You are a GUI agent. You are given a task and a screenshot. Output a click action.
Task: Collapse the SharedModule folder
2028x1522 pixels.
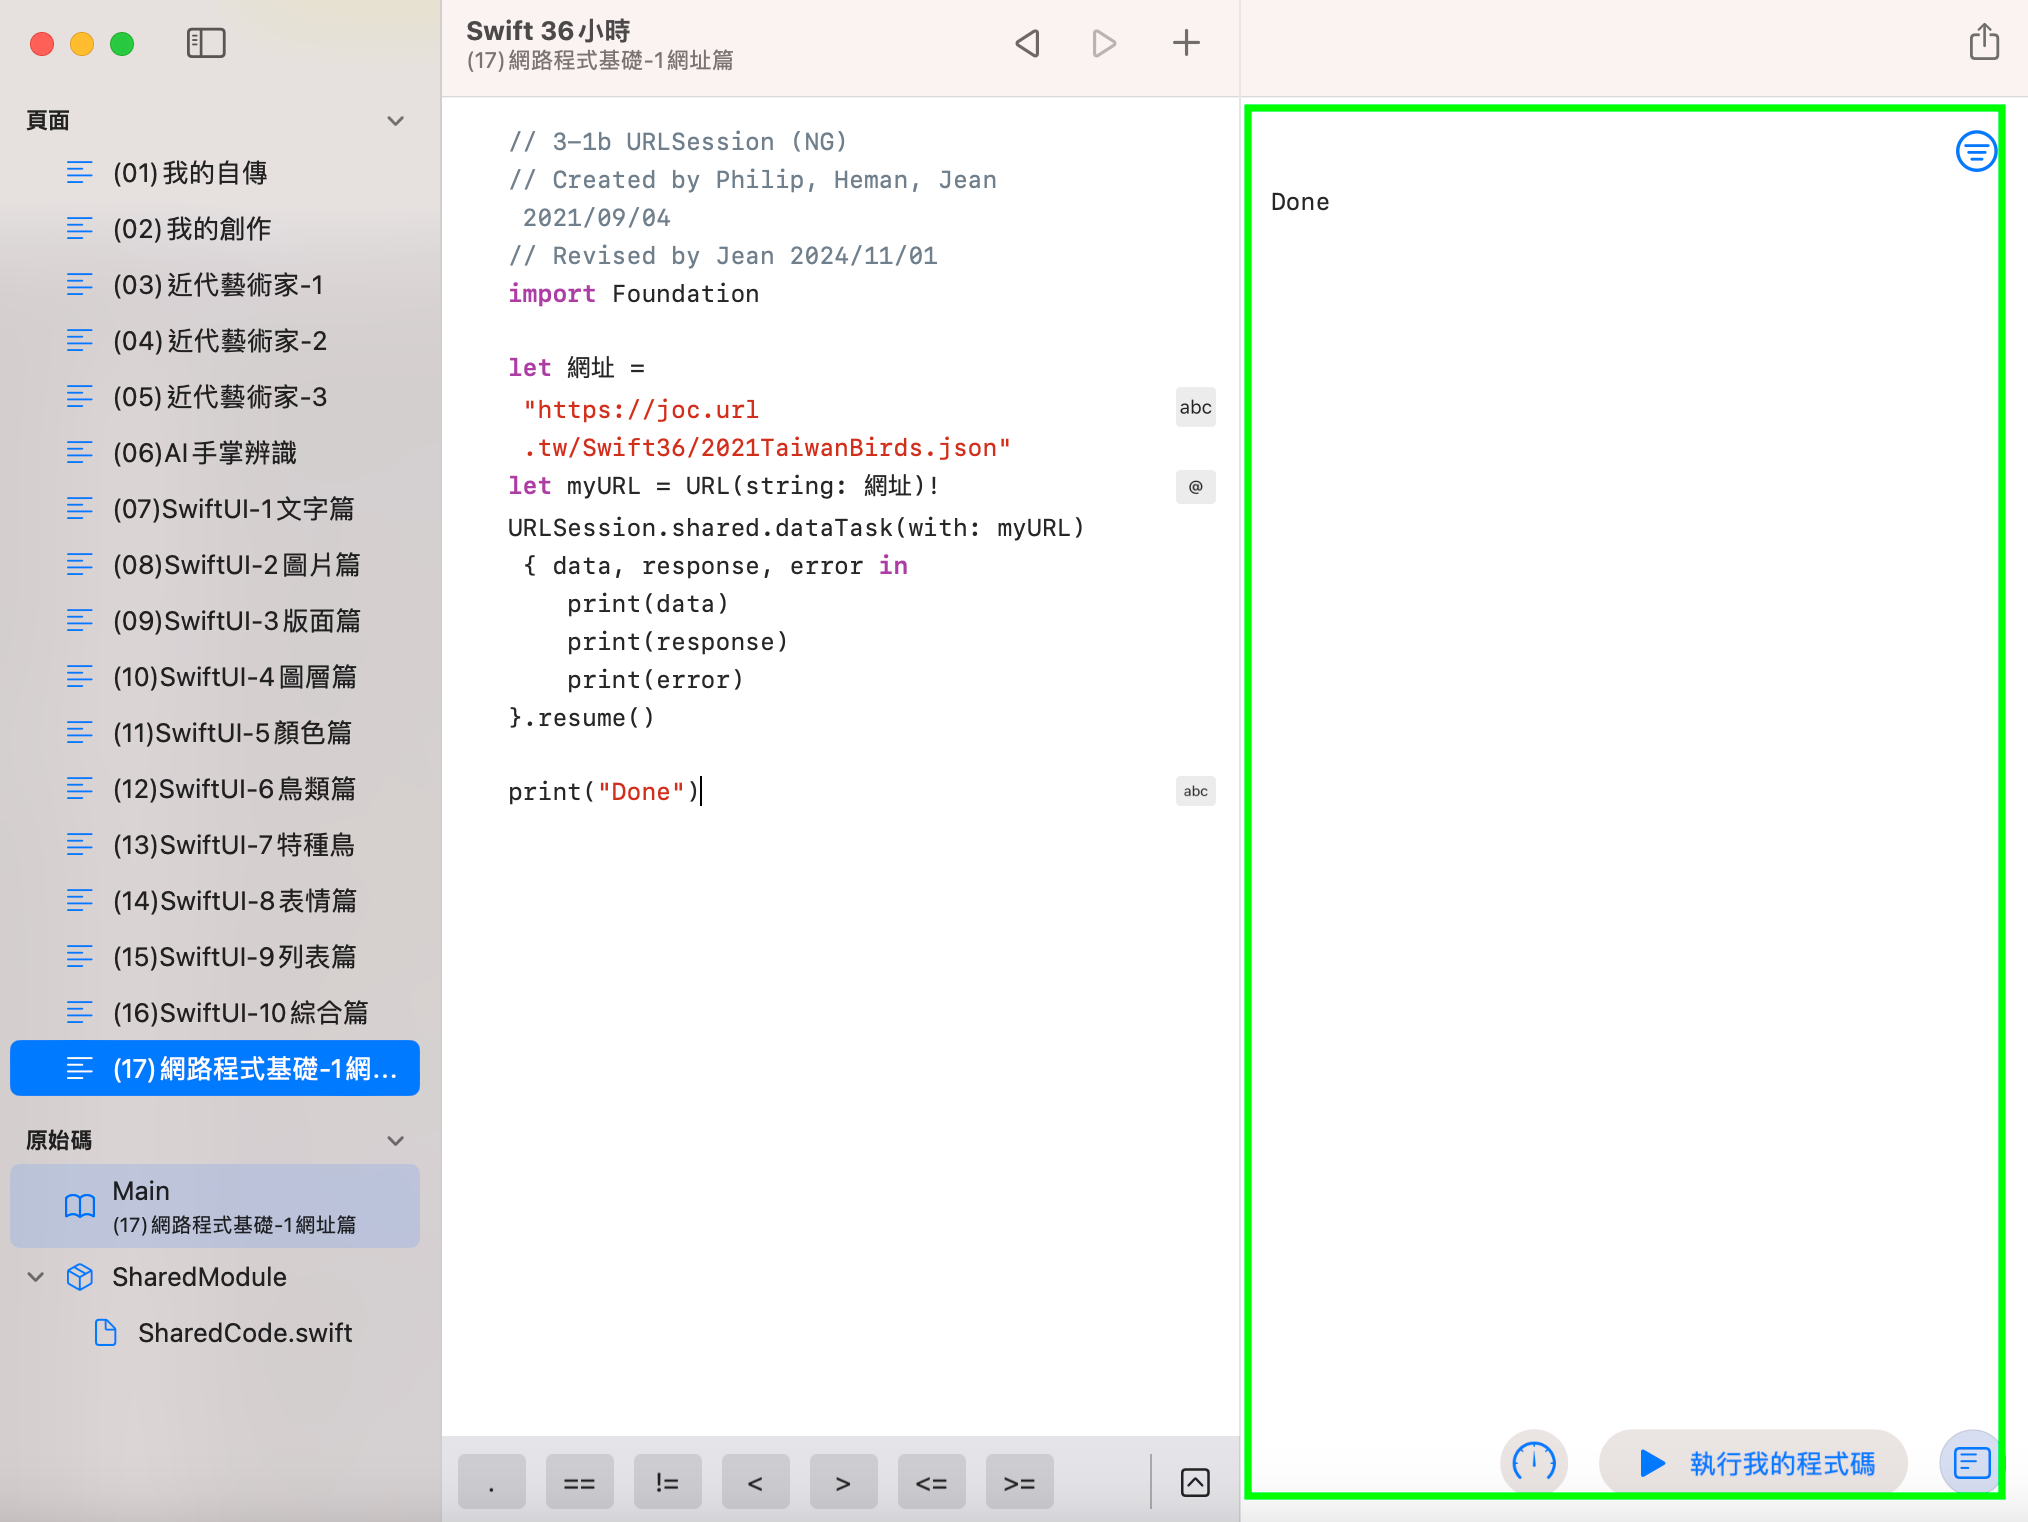(x=36, y=1277)
